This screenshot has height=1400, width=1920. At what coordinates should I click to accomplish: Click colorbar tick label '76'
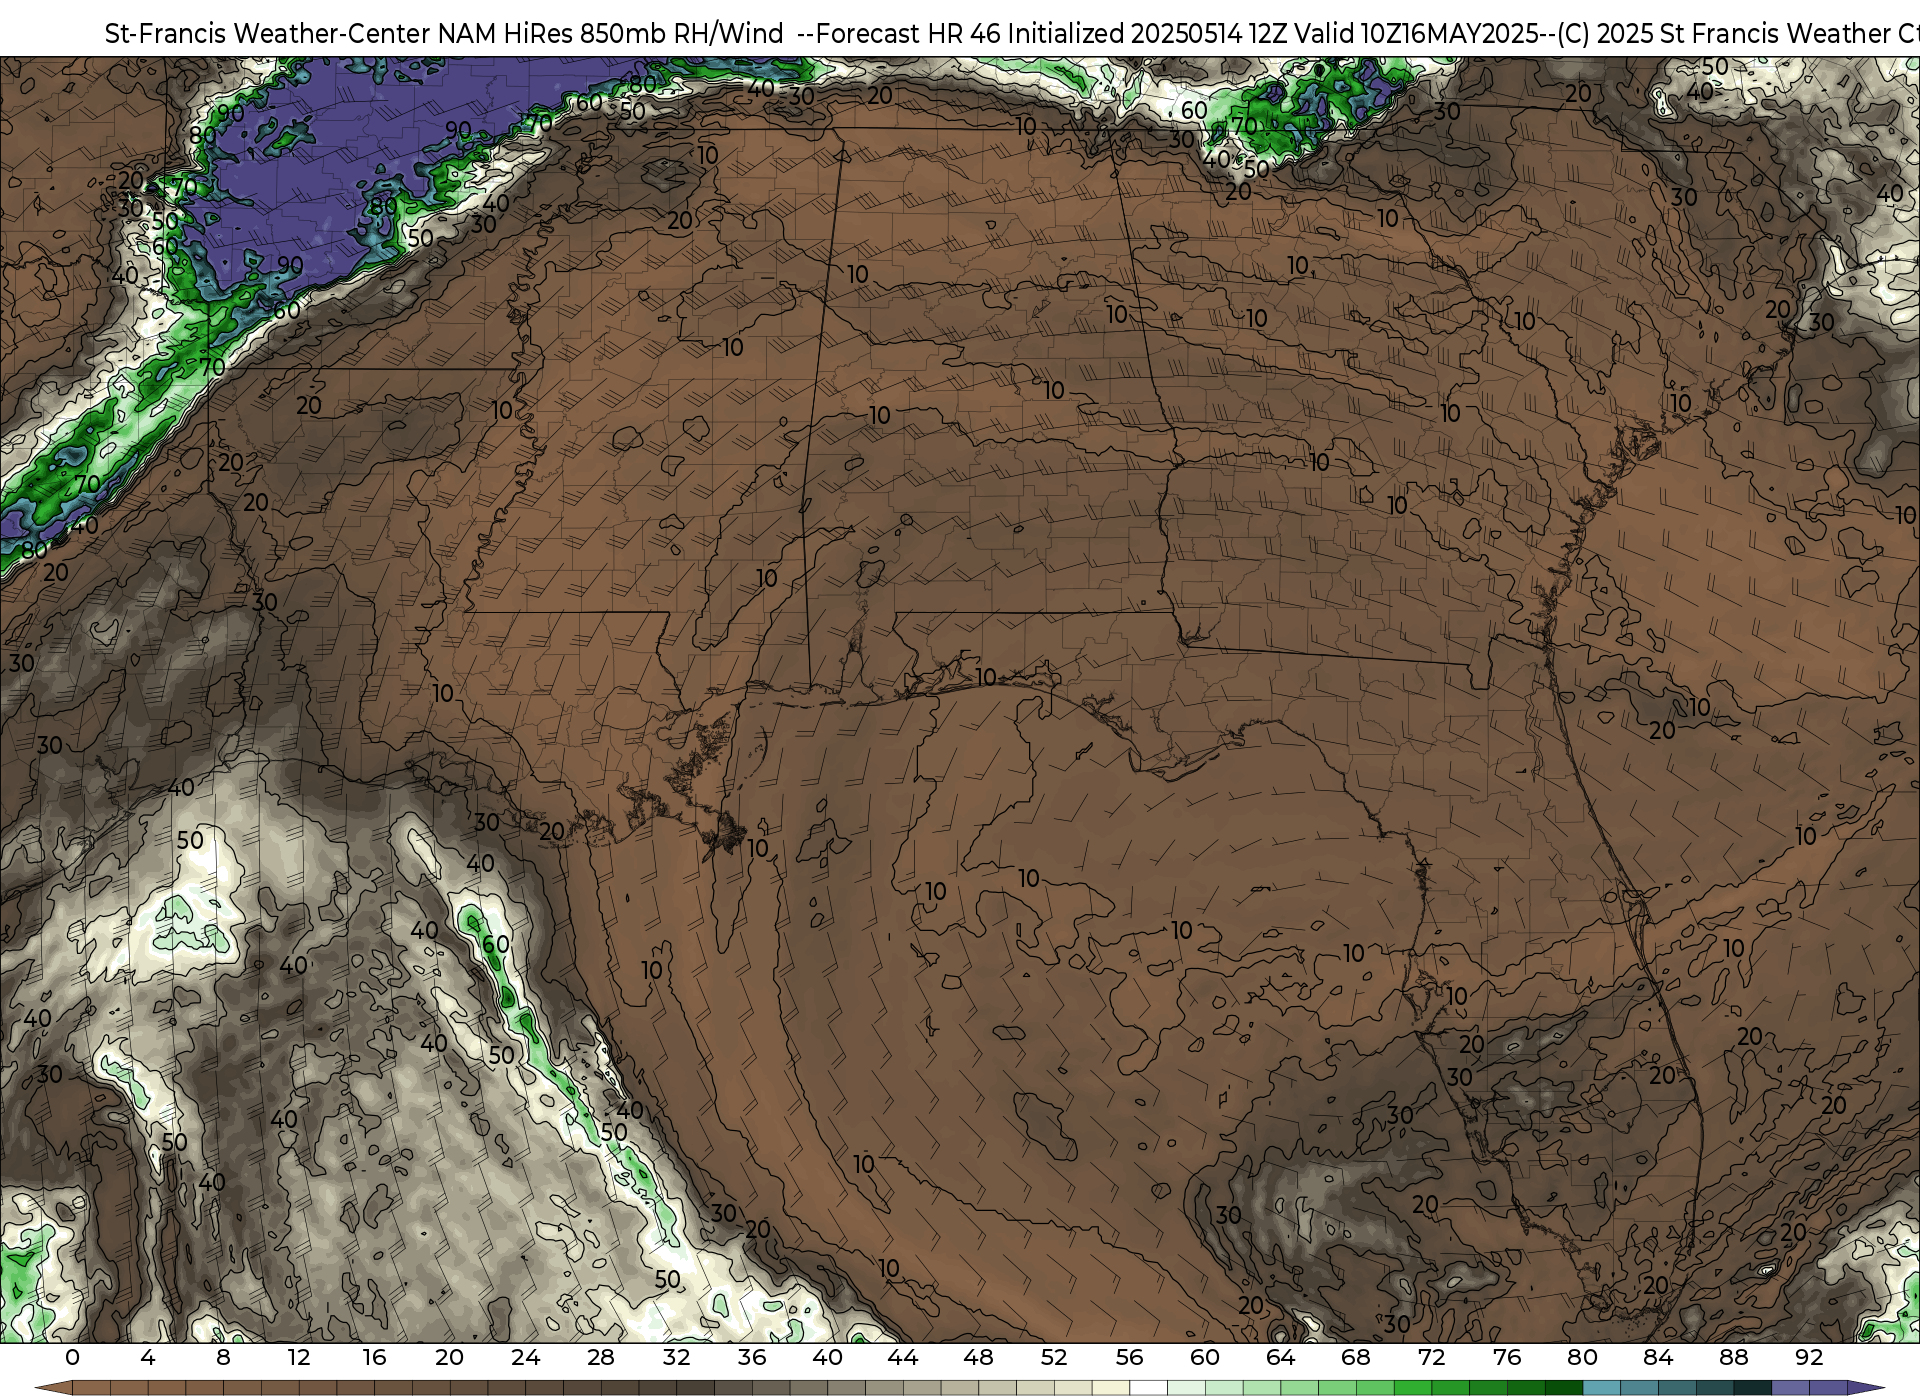(x=1507, y=1357)
